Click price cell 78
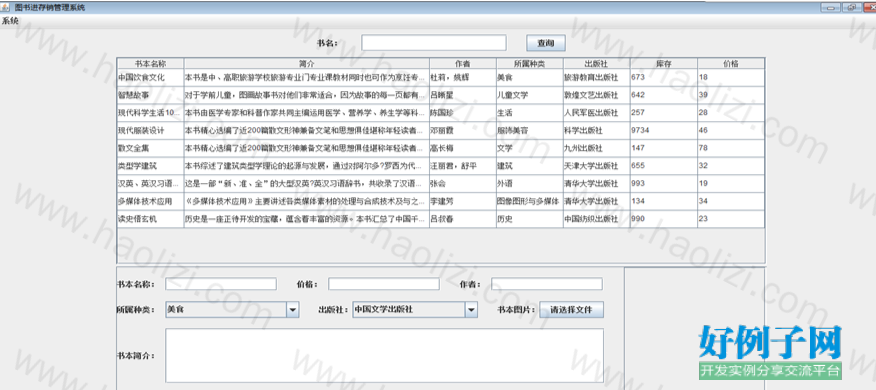Screen dimensions: 876x390 pos(731,149)
